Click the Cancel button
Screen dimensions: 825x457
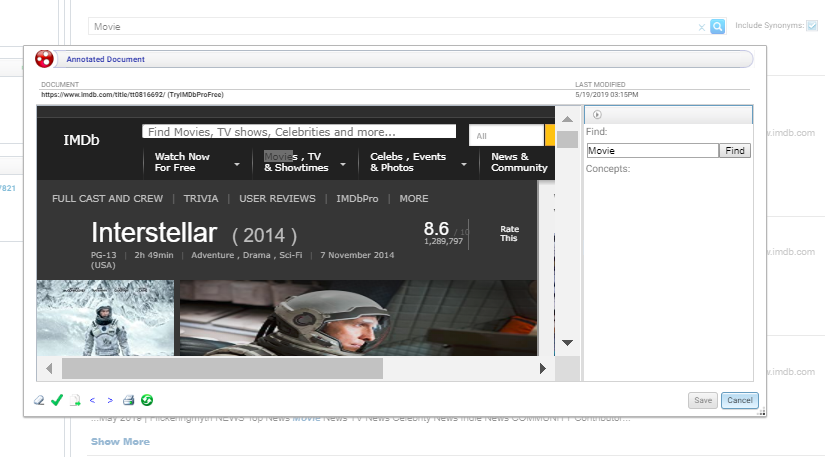740,400
